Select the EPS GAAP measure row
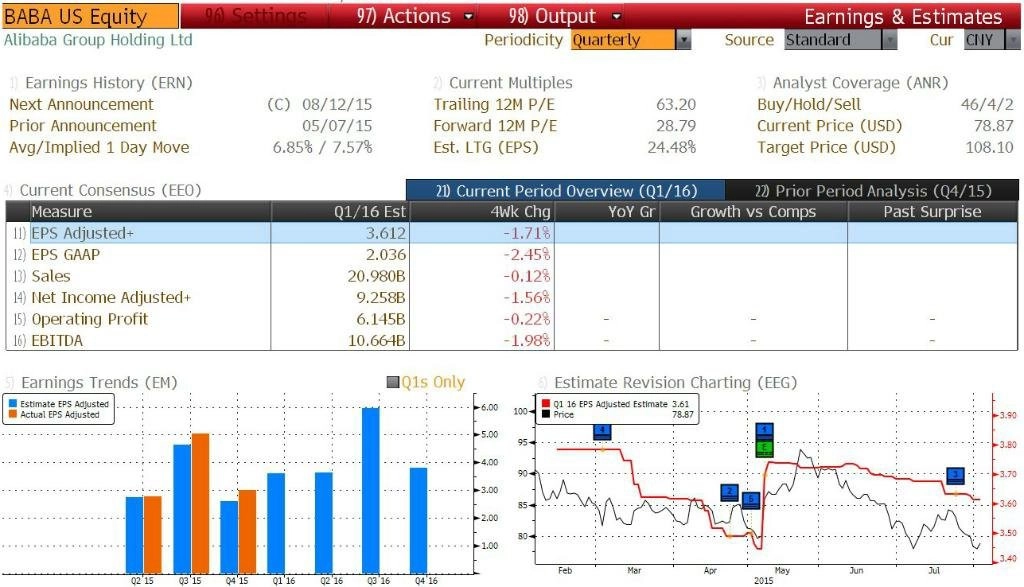Image resolution: width=1024 pixels, height=587 pixels. coord(512,255)
